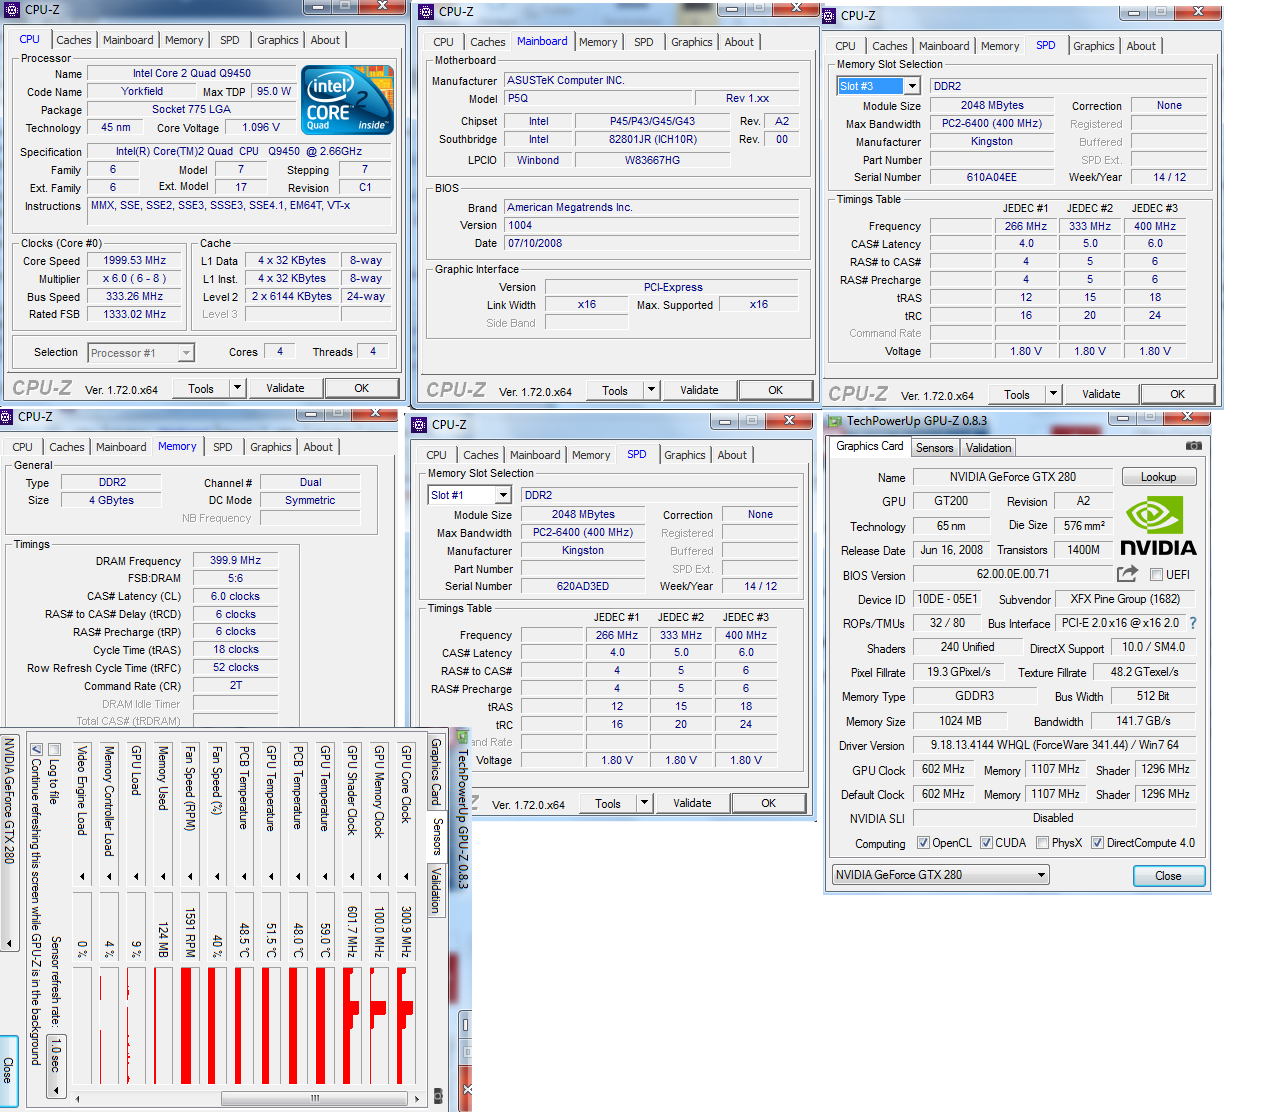This screenshot has width=1280, height=1112.
Task: Click OK in the CPU-Z Mainboard window
Action: [x=776, y=390]
